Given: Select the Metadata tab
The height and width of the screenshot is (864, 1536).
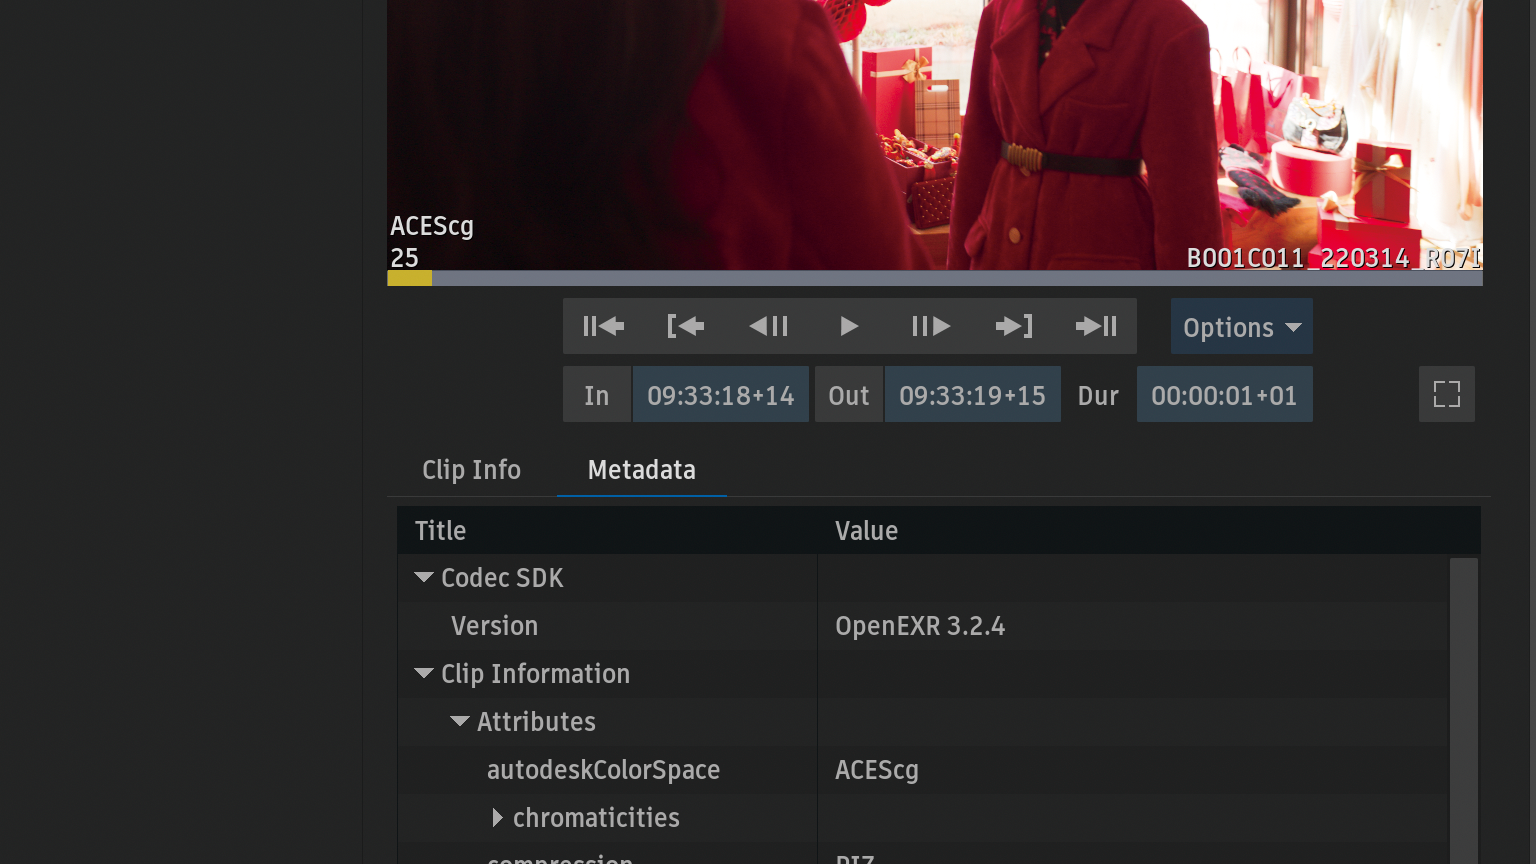Looking at the screenshot, I should pyautogui.click(x=641, y=470).
